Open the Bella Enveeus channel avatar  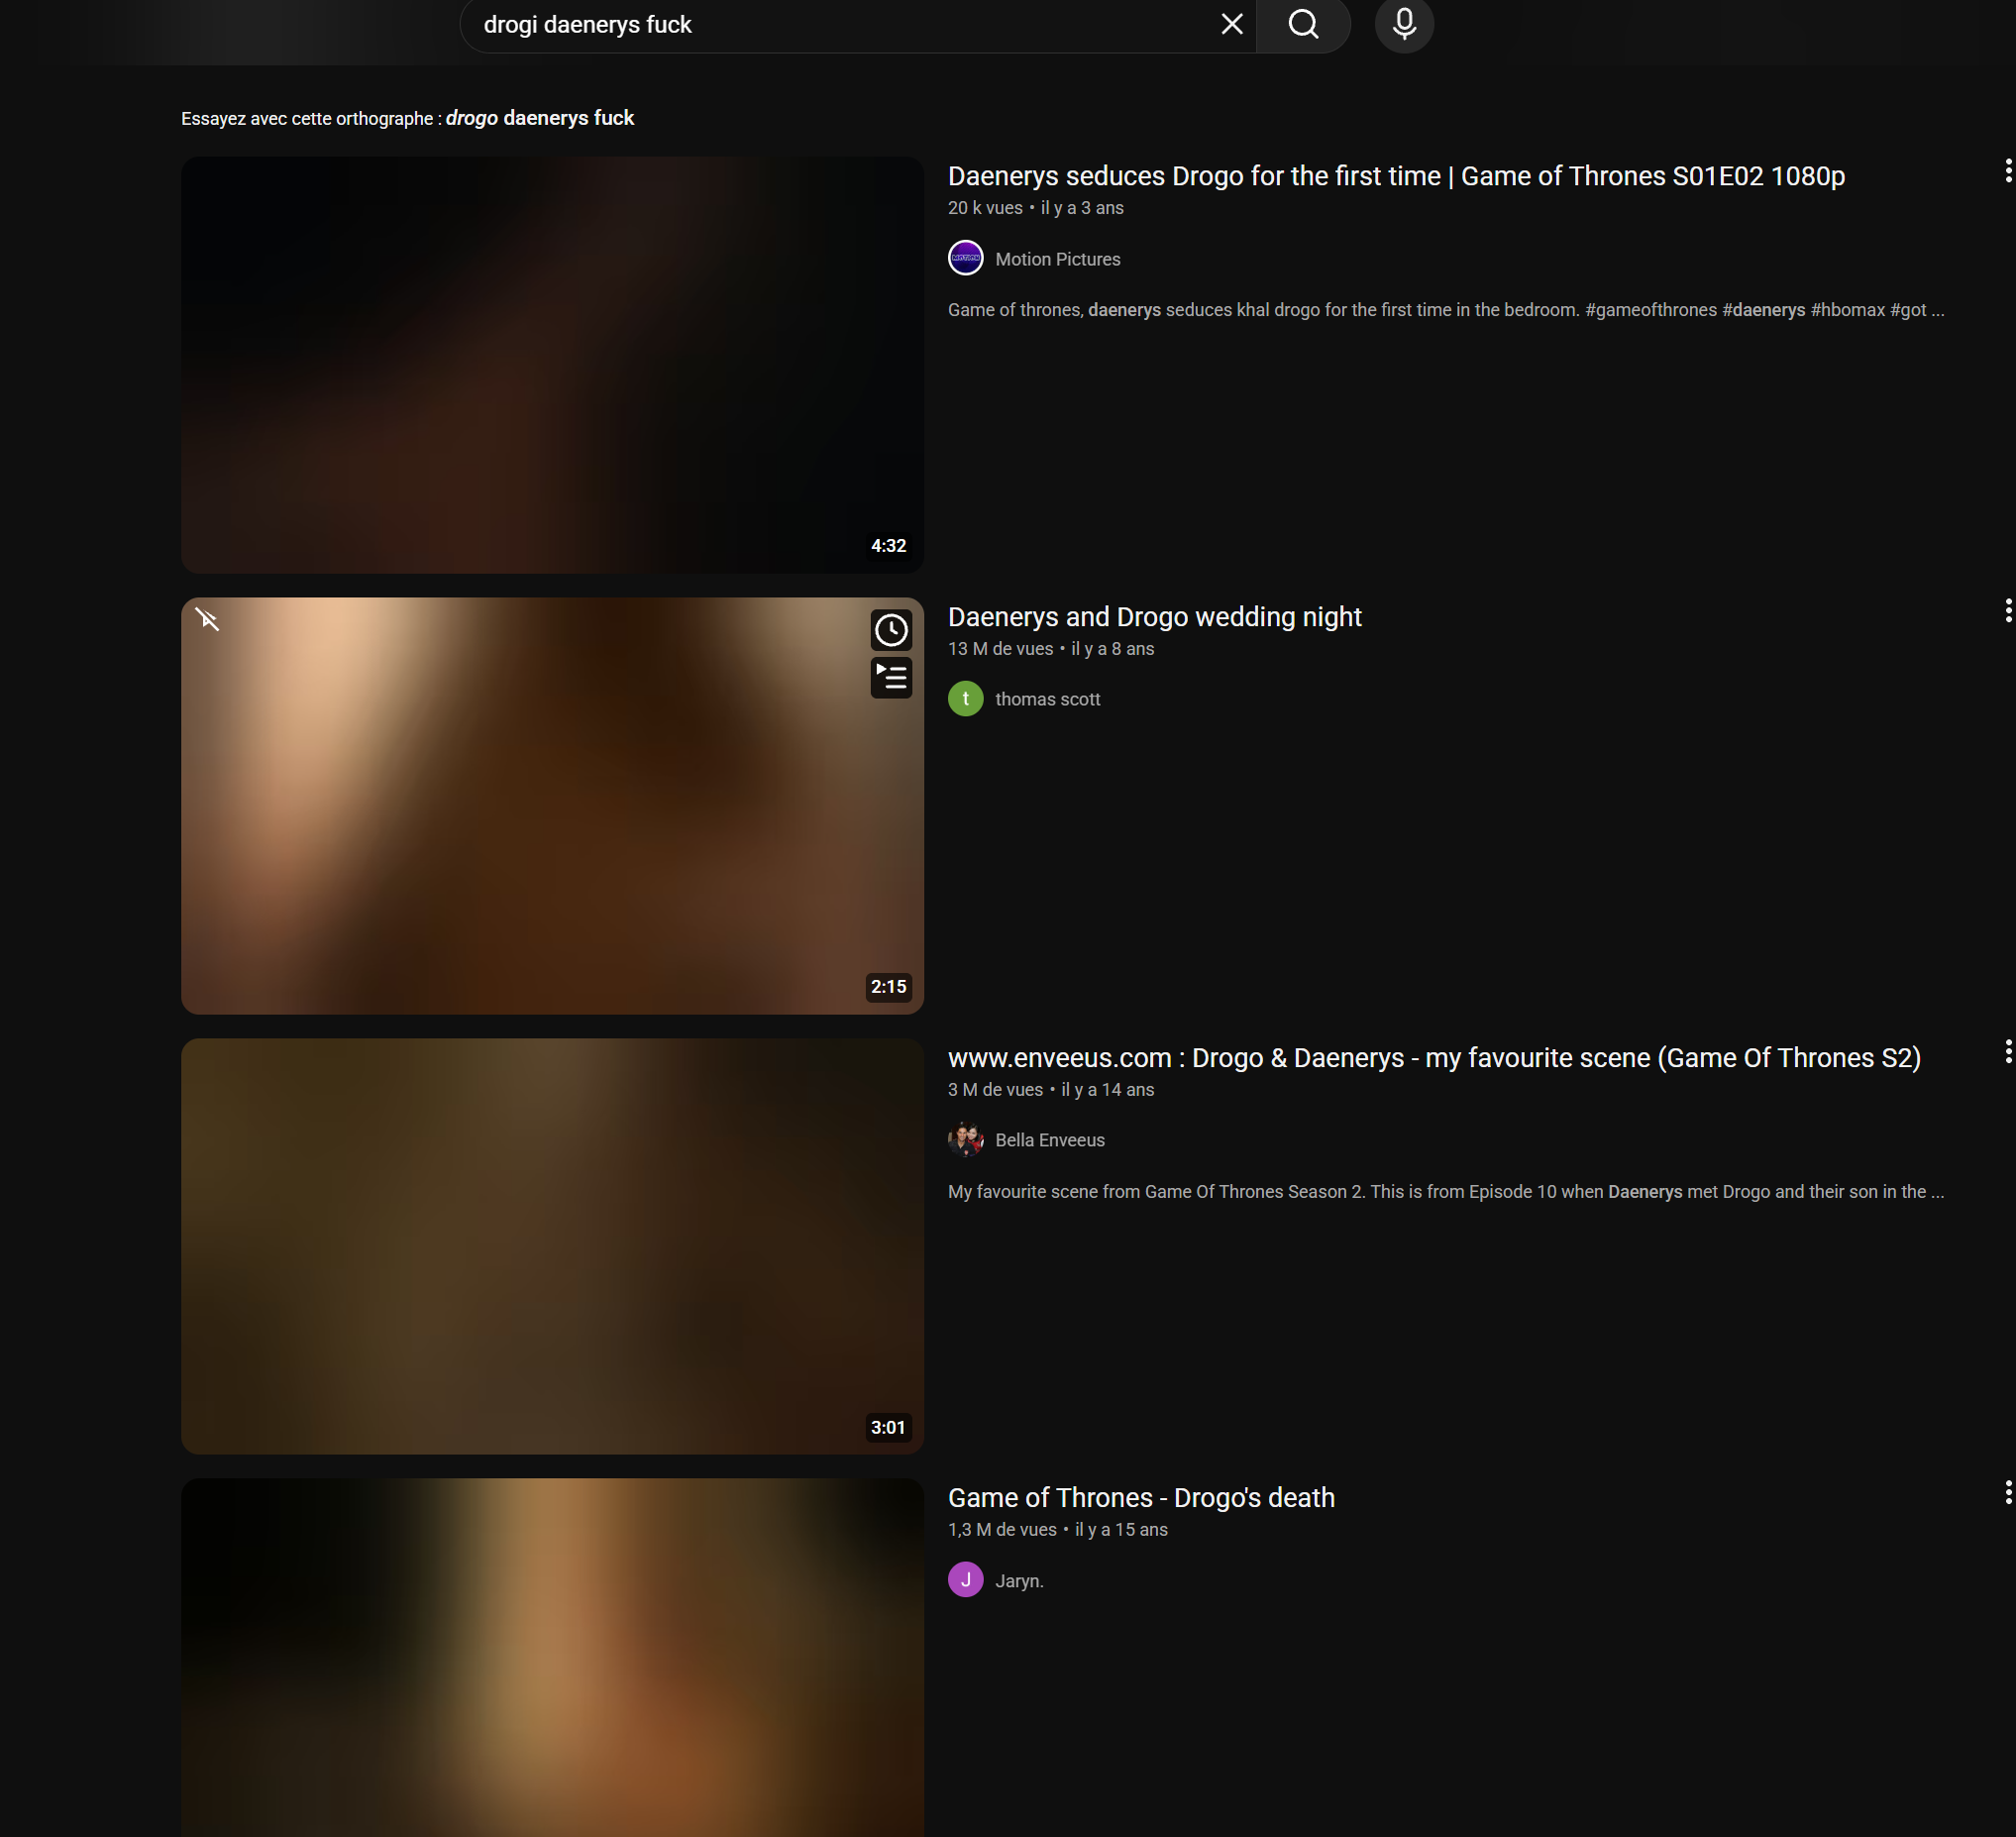tap(965, 1139)
